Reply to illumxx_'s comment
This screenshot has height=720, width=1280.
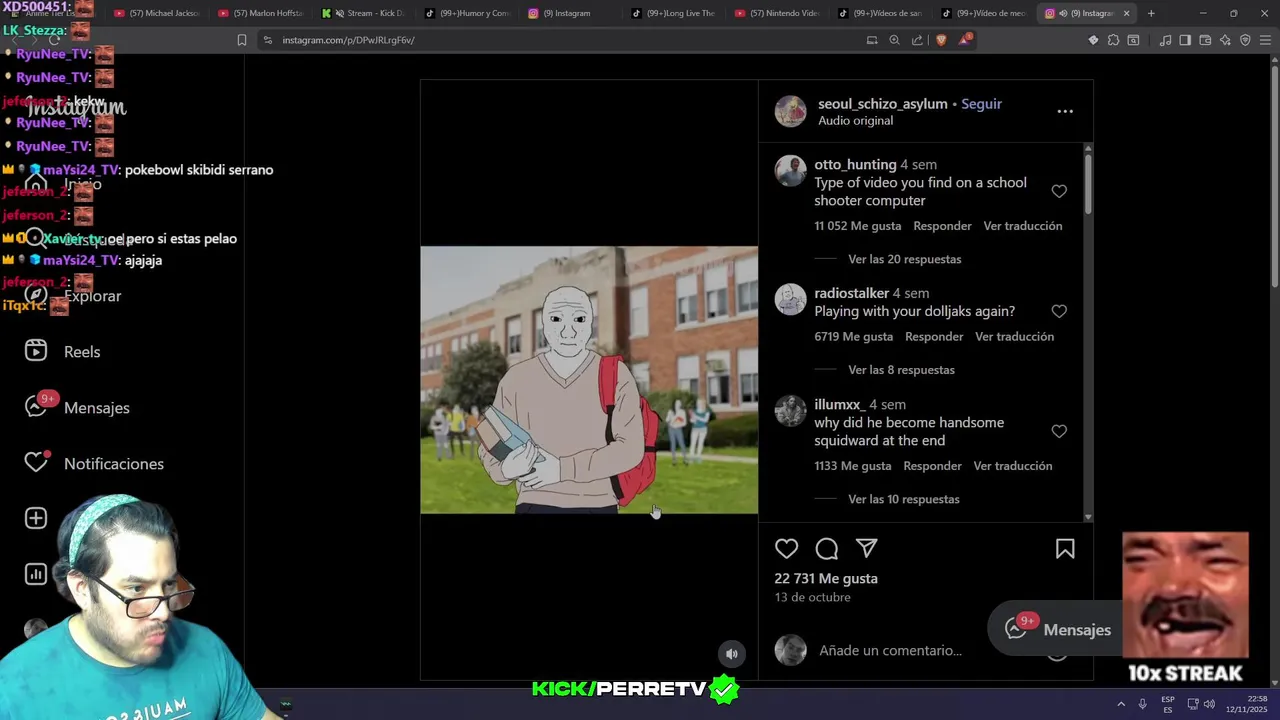[x=932, y=466]
